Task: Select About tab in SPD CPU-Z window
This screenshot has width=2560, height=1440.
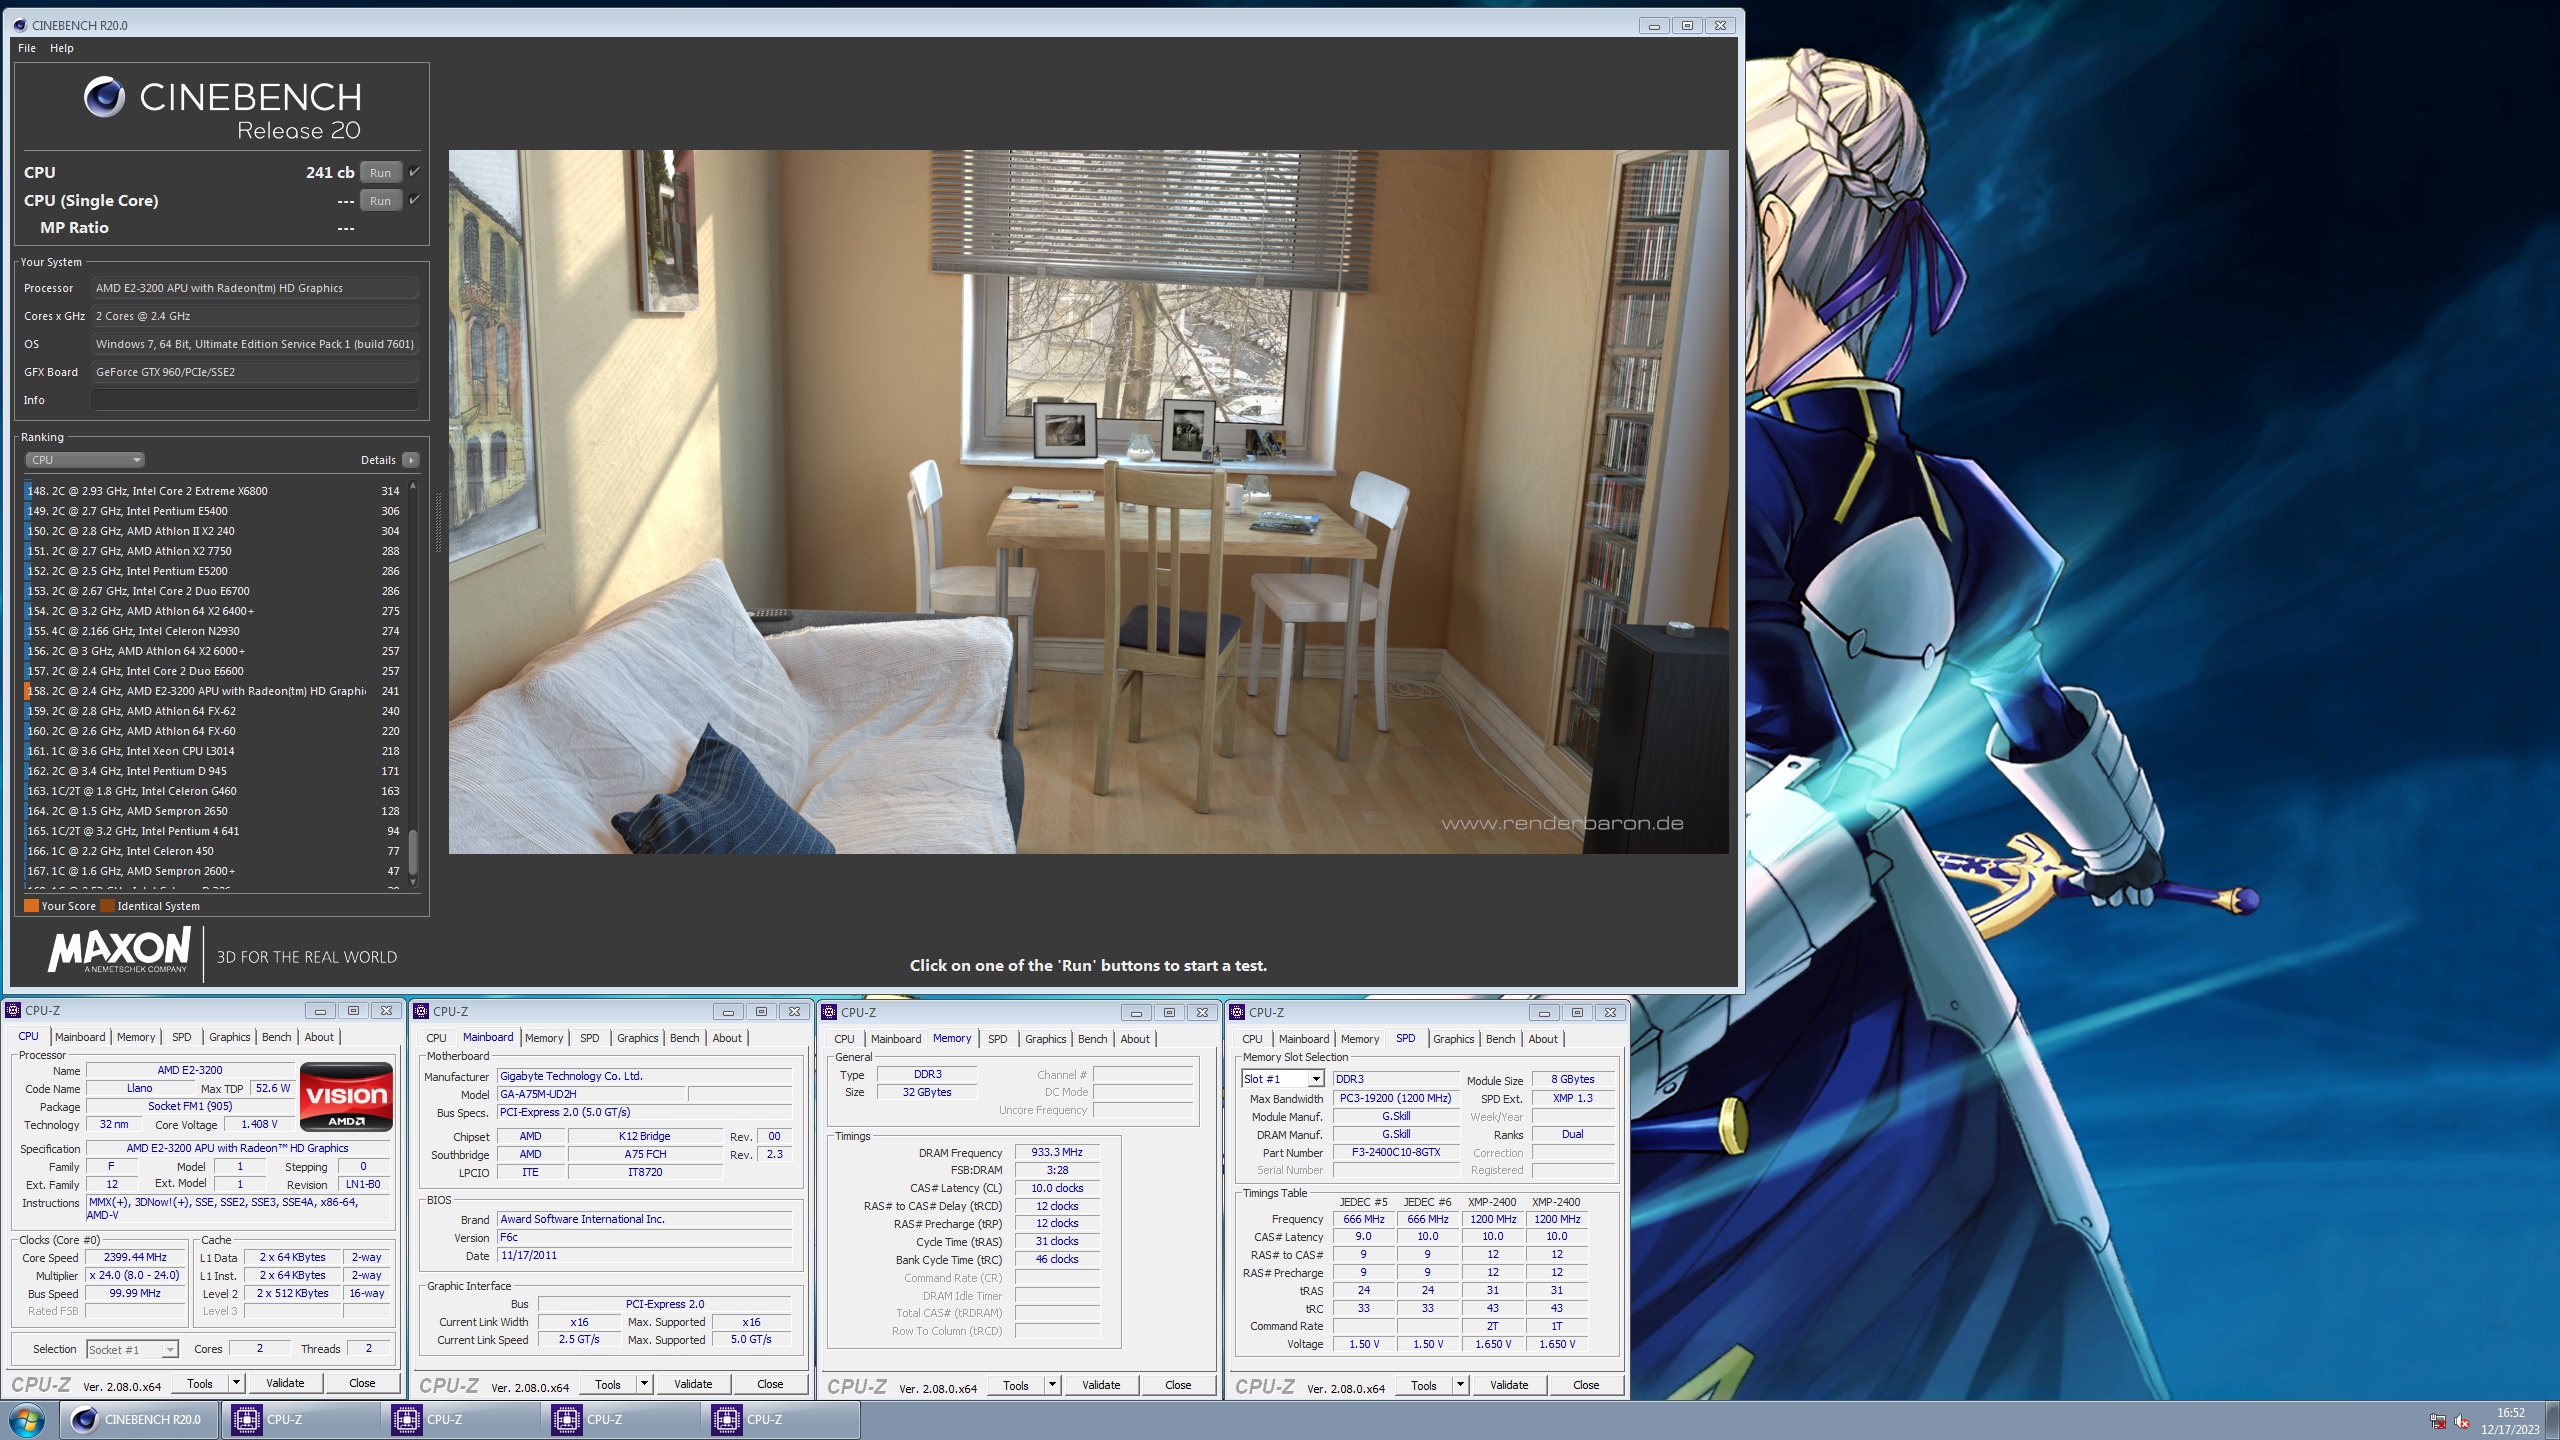Action: point(1542,1039)
